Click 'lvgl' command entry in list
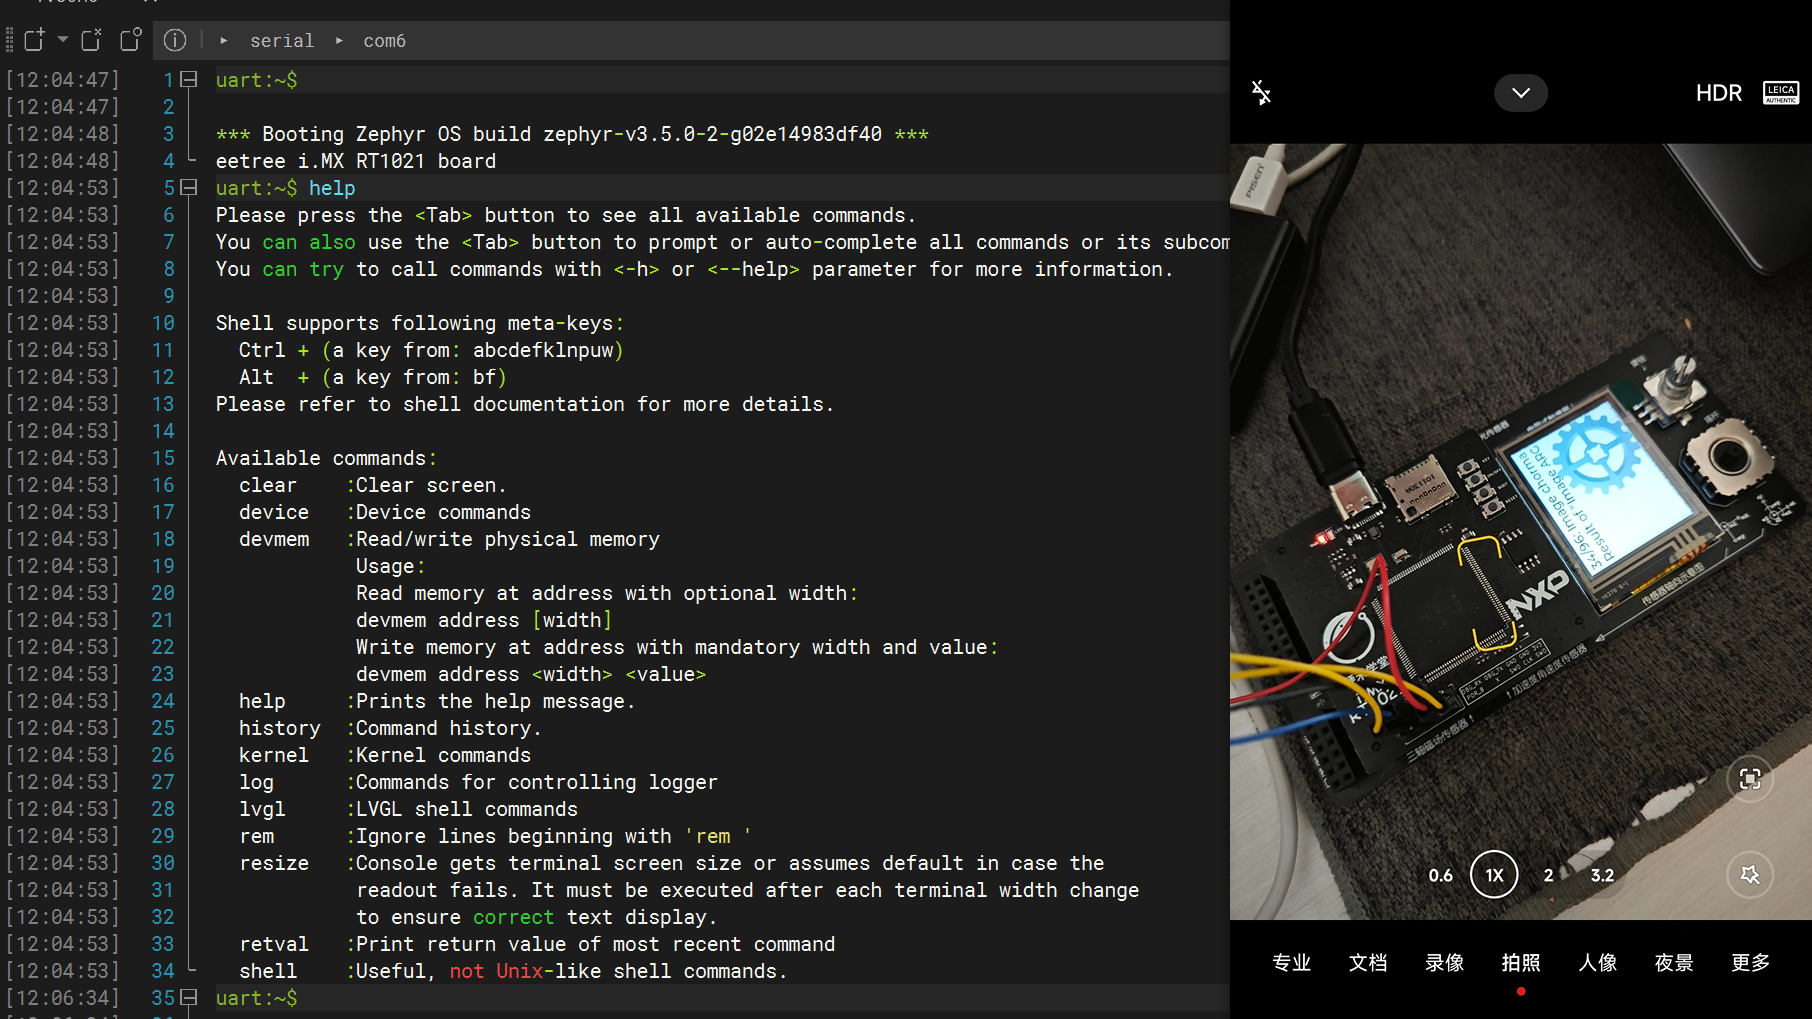The width and height of the screenshot is (1812, 1019). [x=262, y=809]
